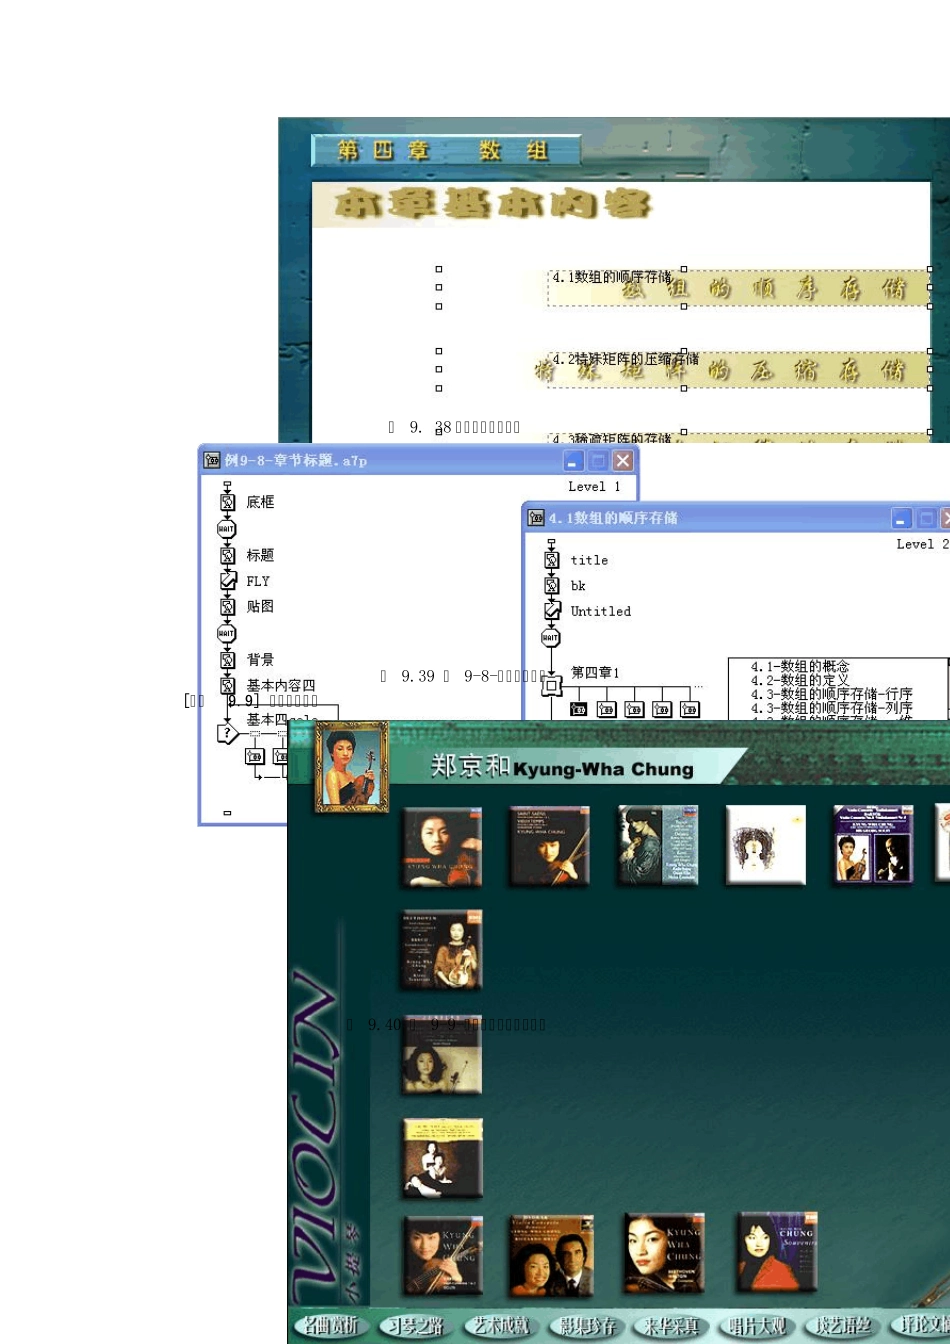
Task: Select the 背景 display icon
Action: tap(227, 660)
